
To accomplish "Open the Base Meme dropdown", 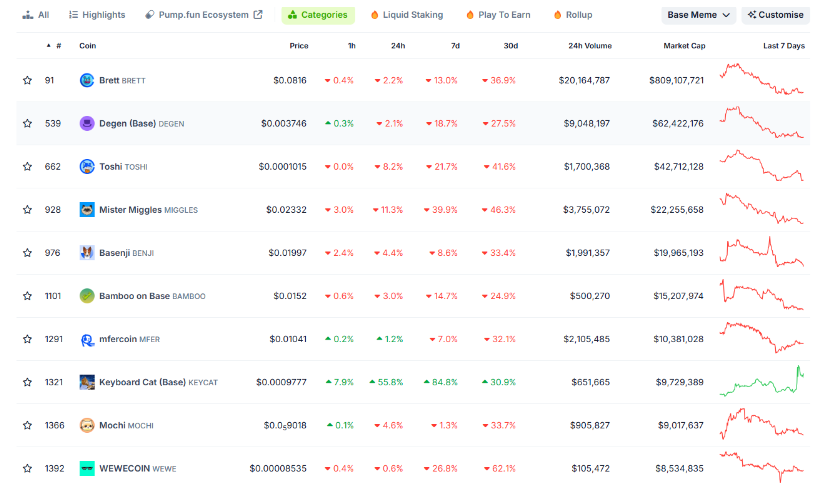I will [698, 15].
